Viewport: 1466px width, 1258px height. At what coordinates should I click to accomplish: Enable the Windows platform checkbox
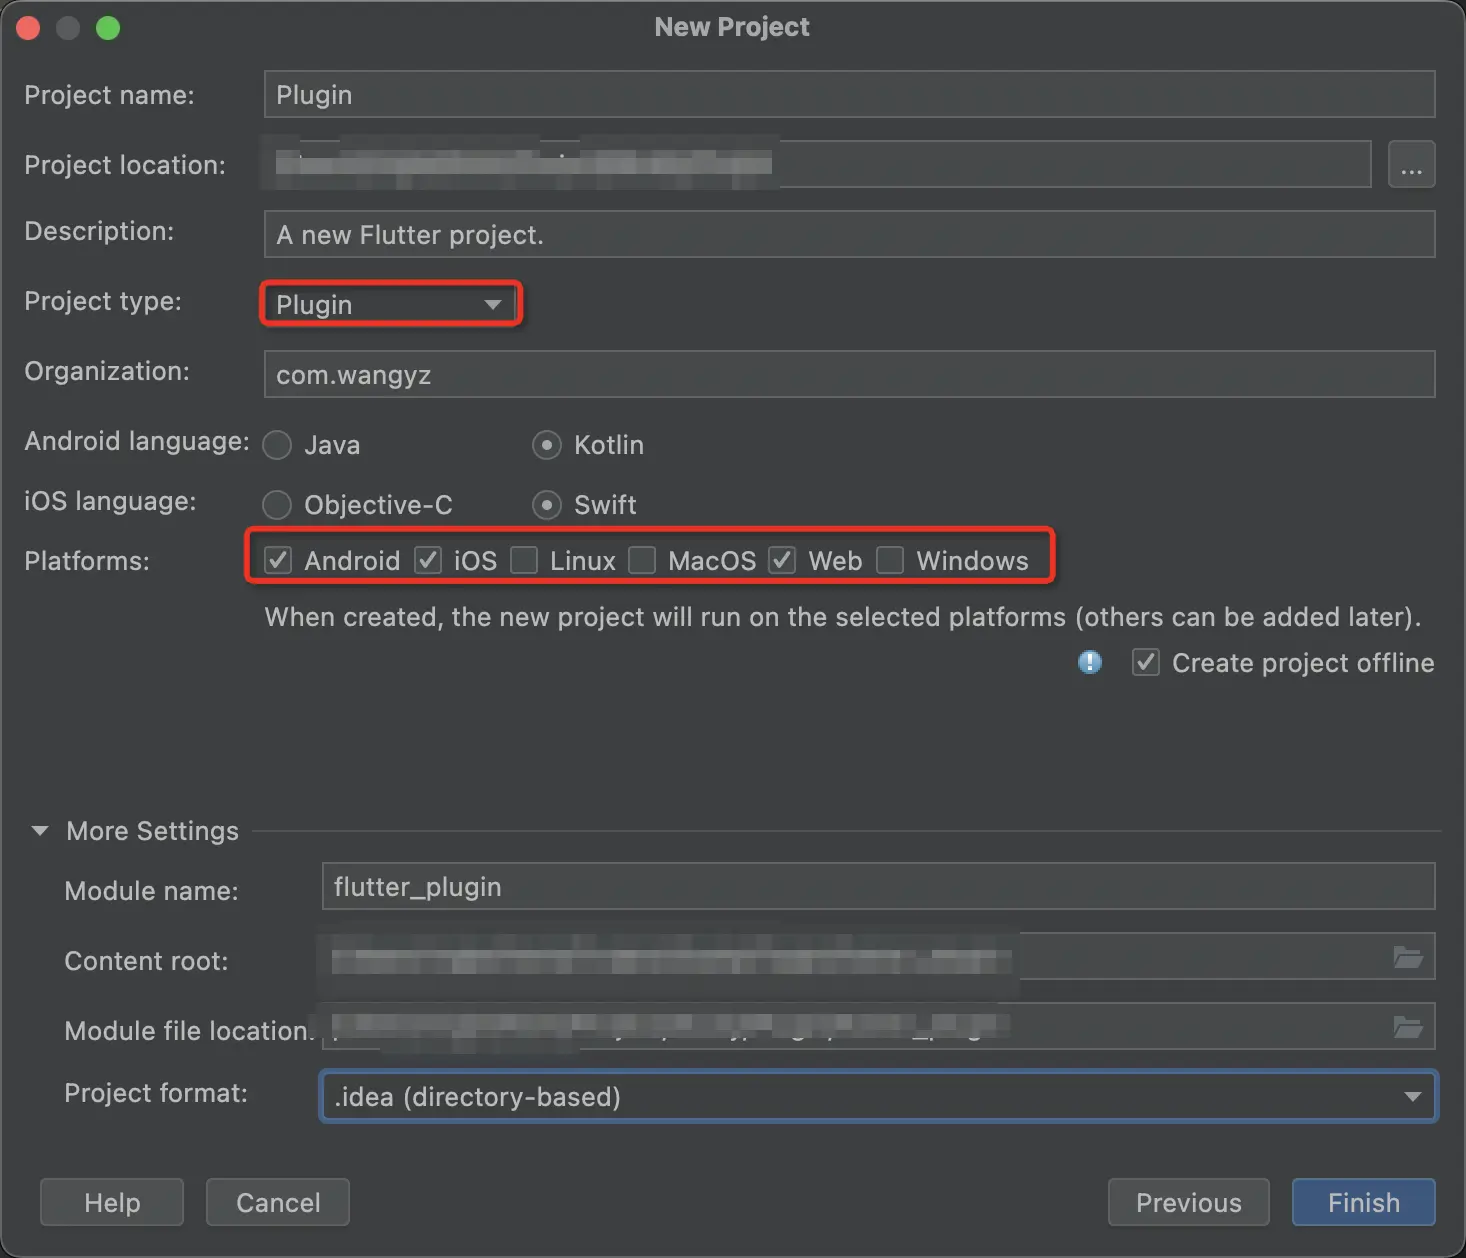890,560
